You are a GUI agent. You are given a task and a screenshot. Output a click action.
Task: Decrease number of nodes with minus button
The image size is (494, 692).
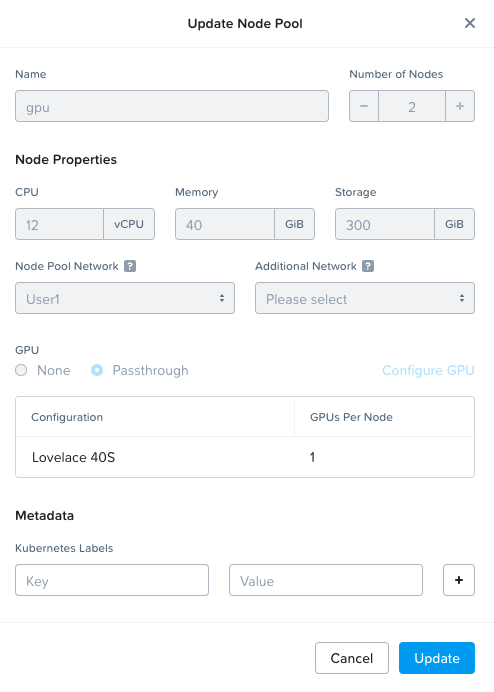pyautogui.click(x=364, y=106)
